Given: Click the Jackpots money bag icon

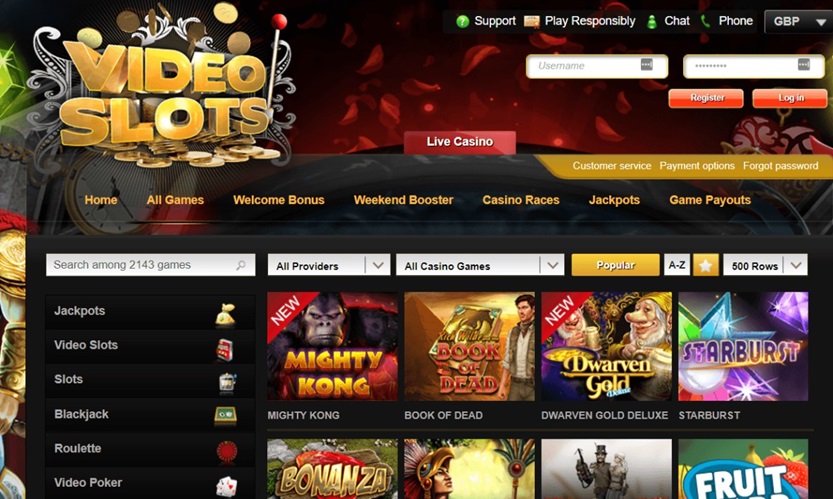Looking at the screenshot, I should pyautogui.click(x=226, y=314).
